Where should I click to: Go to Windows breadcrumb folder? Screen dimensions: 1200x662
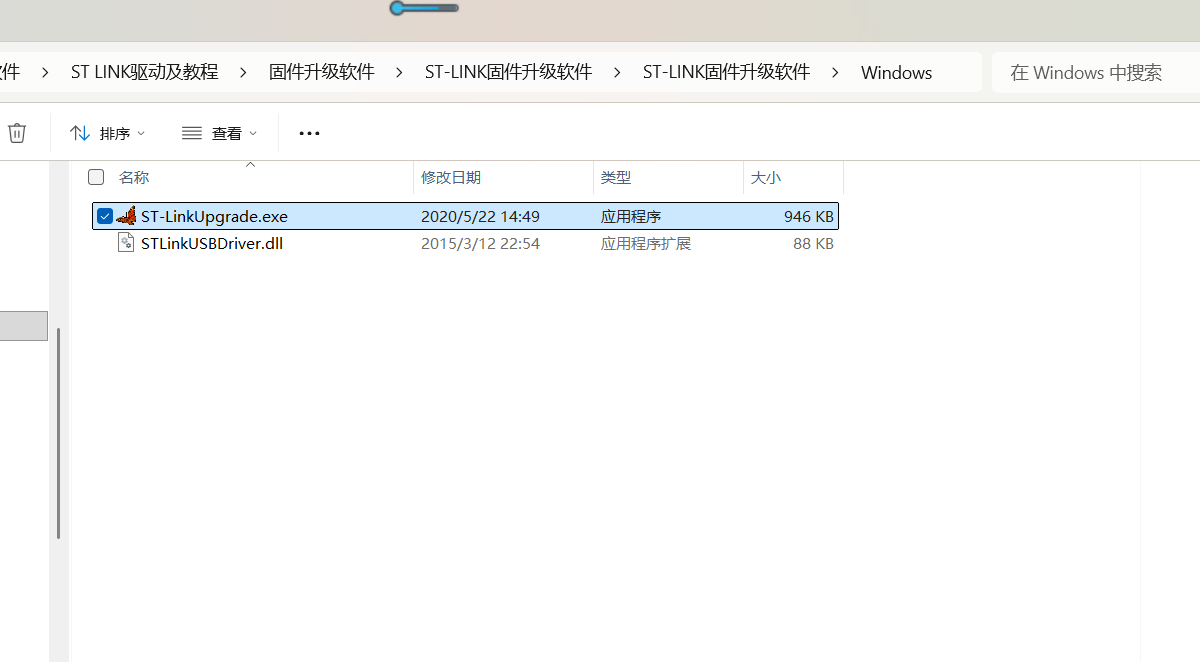(x=896, y=72)
